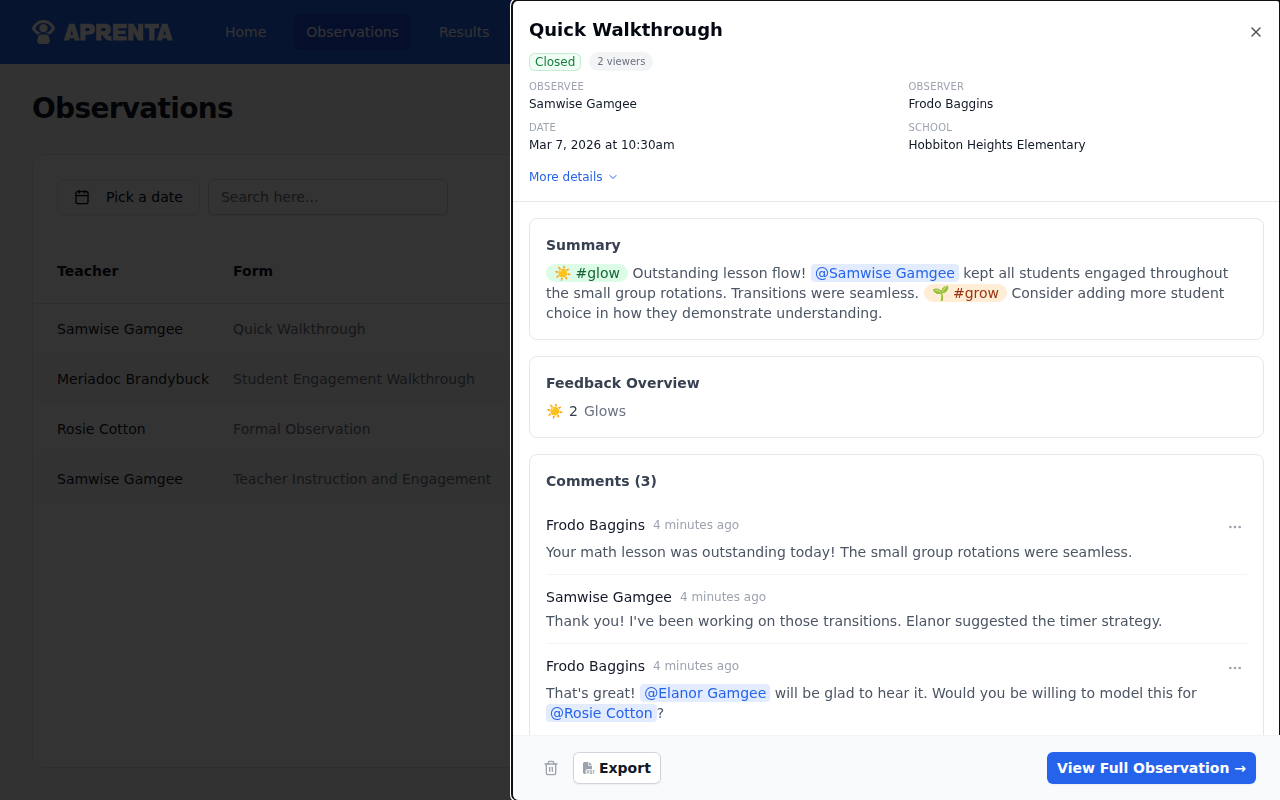The width and height of the screenshot is (1280, 800).
Task: Click the #glow tag in Summary
Action: pos(587,273)
